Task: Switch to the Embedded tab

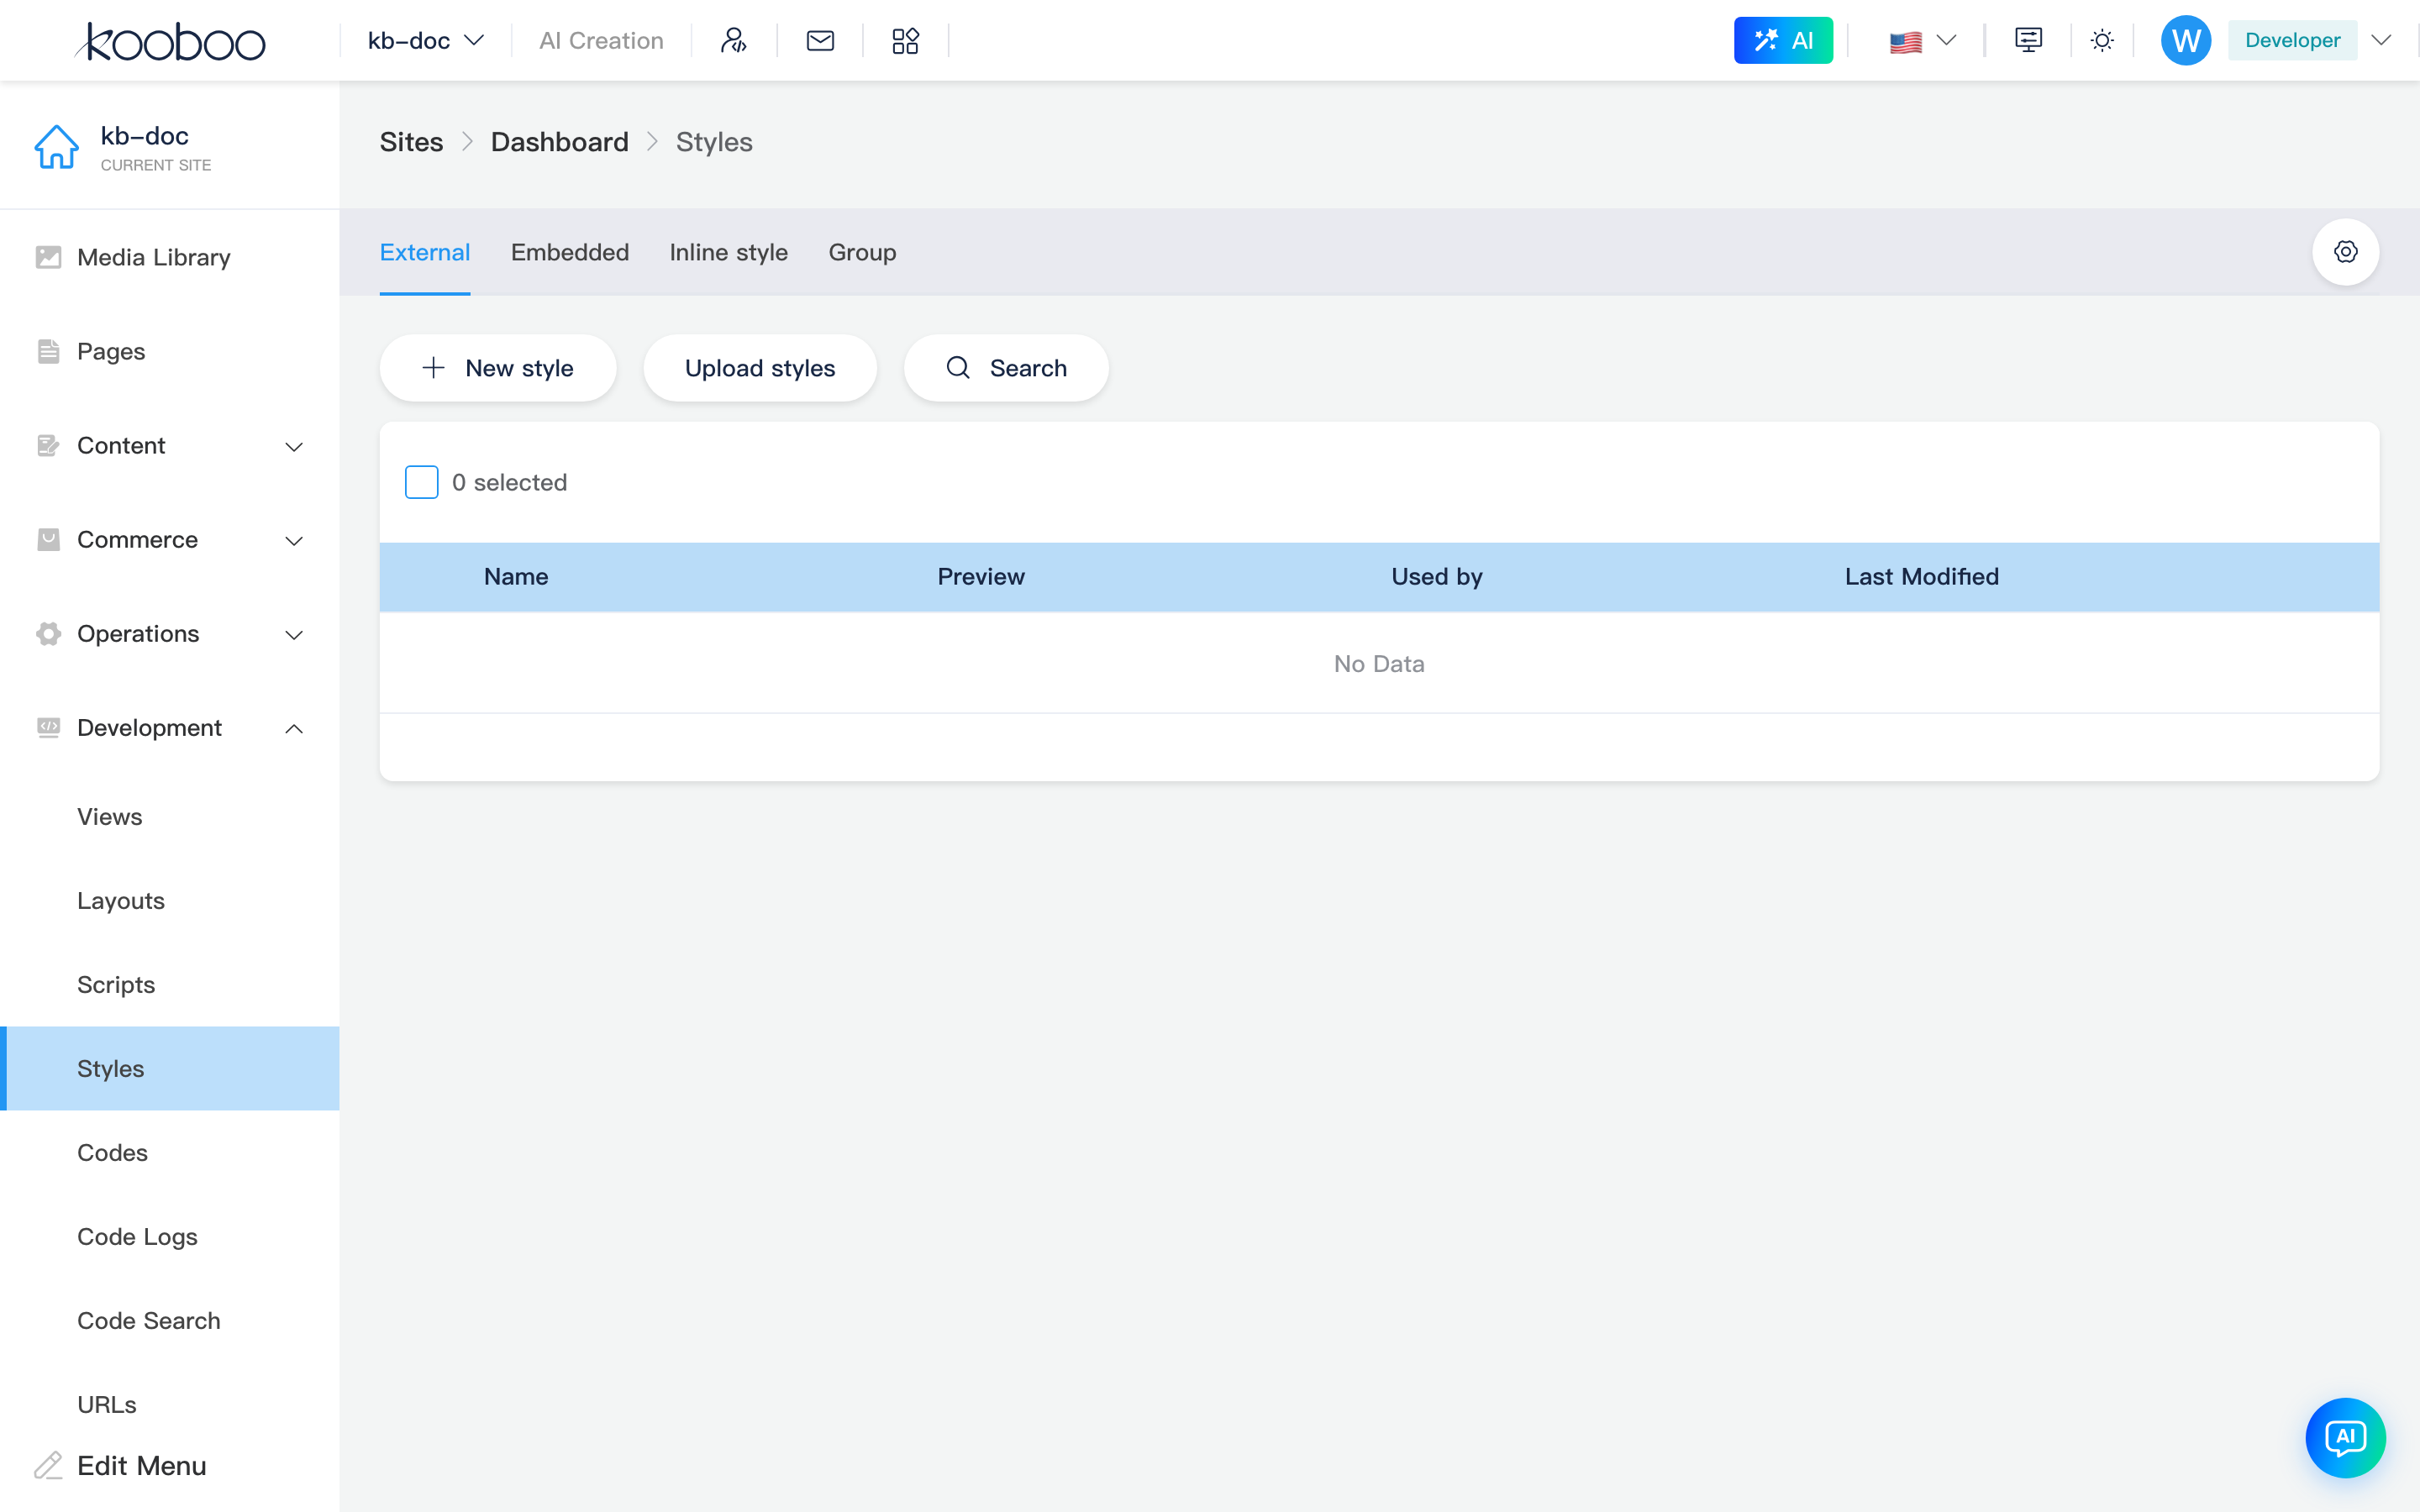Action: (570, 252)
